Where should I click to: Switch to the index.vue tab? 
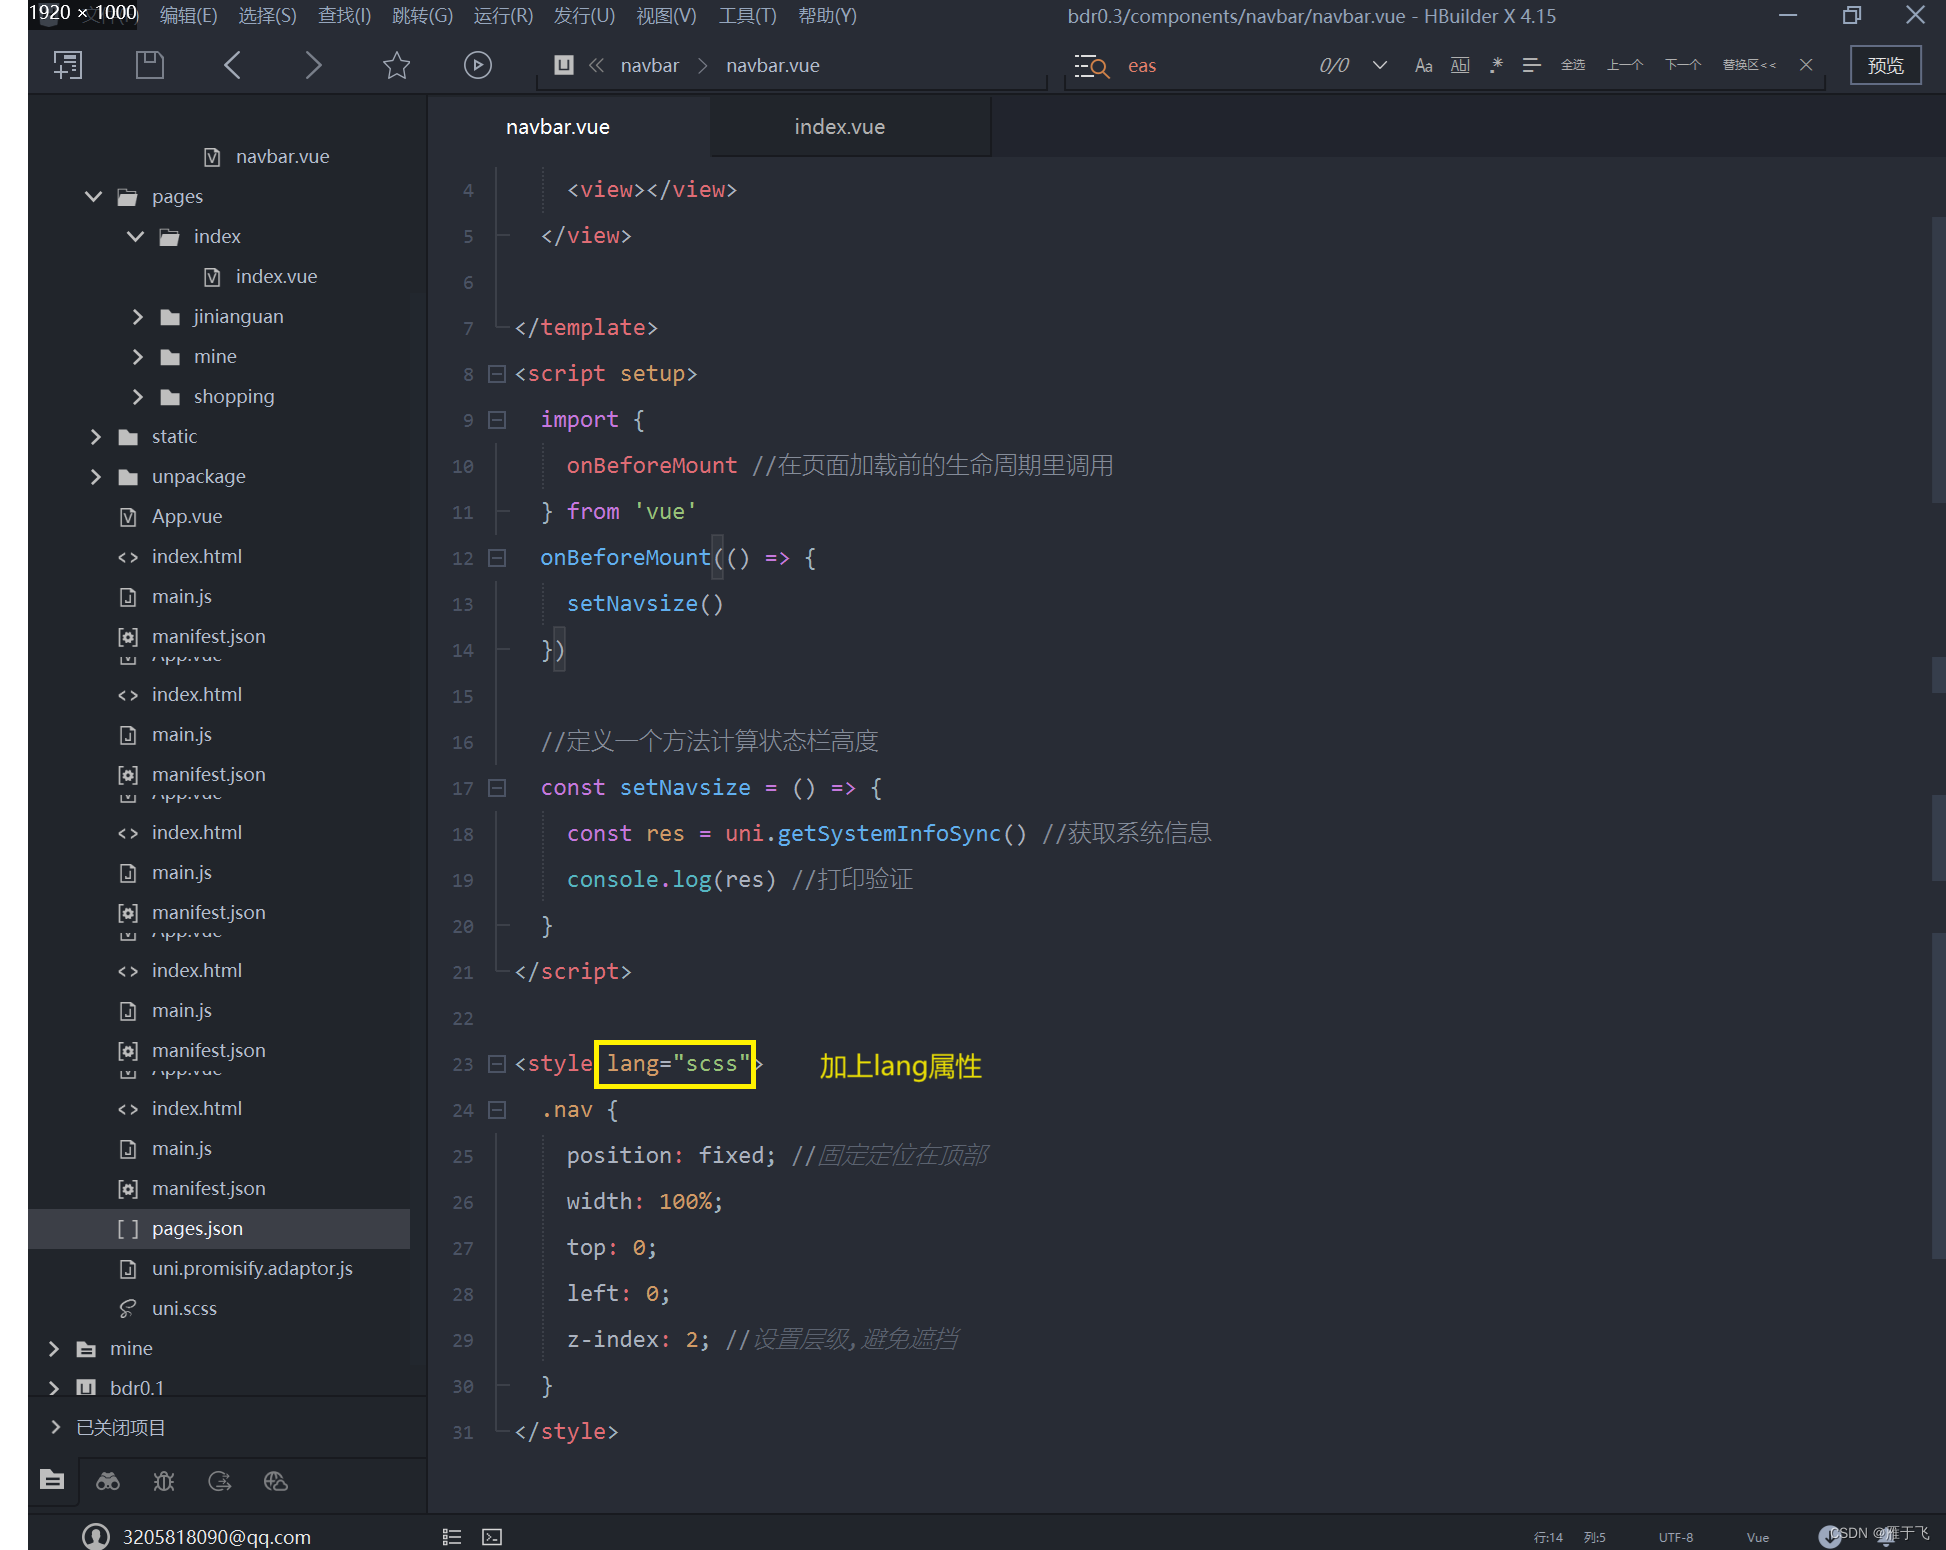839,127
